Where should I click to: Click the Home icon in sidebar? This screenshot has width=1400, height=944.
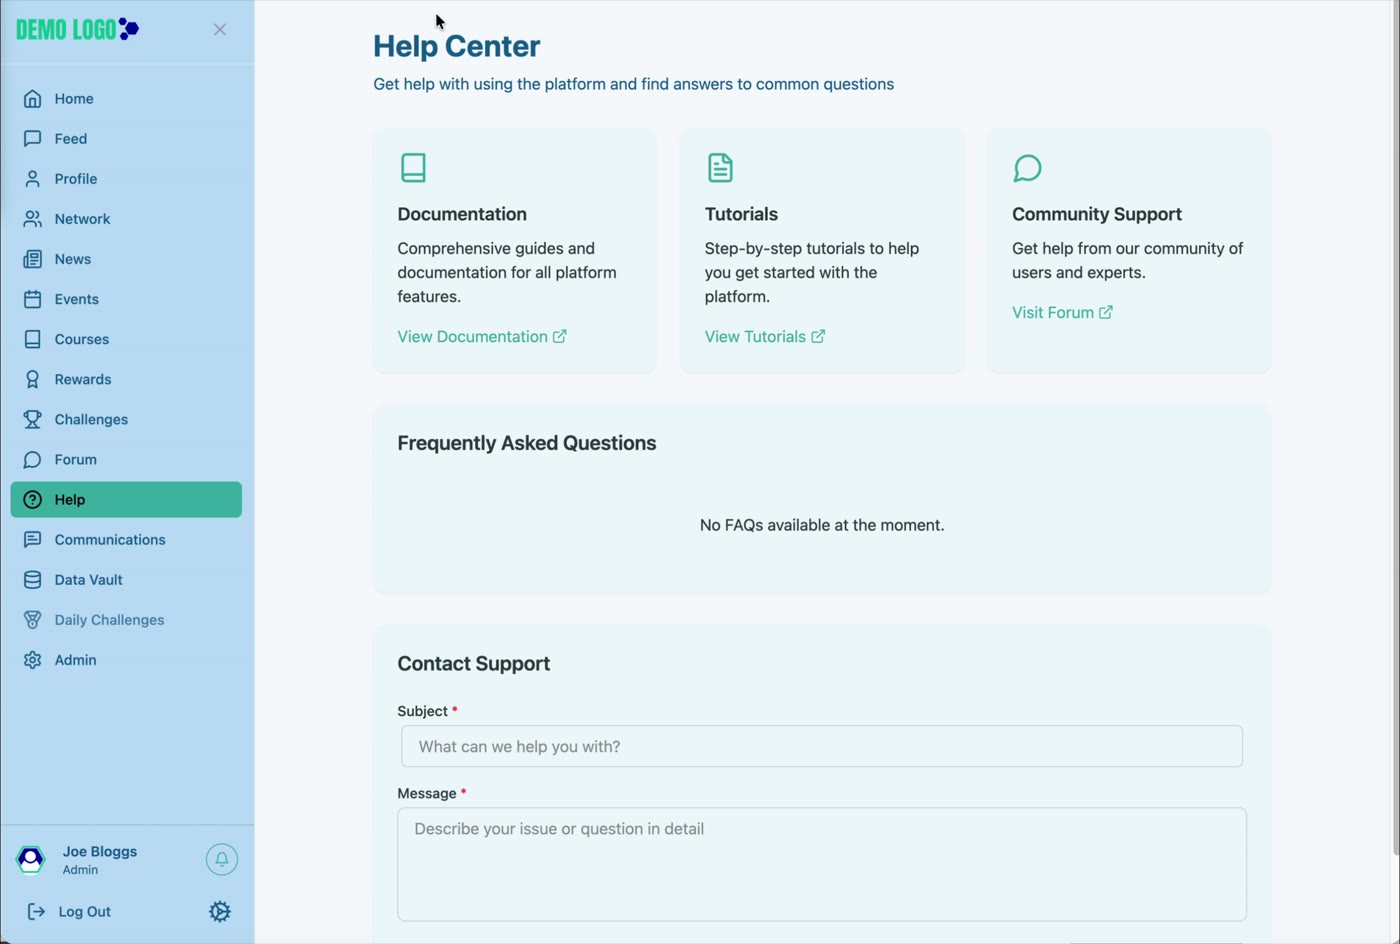[33, 99]
